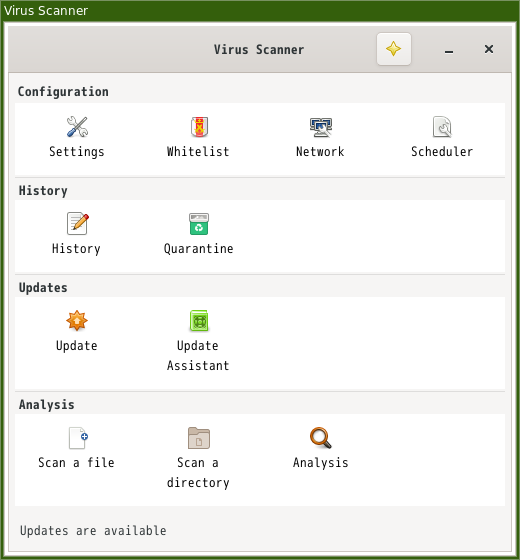
Task: Open the Network computers icon
Action: (321, 127)
